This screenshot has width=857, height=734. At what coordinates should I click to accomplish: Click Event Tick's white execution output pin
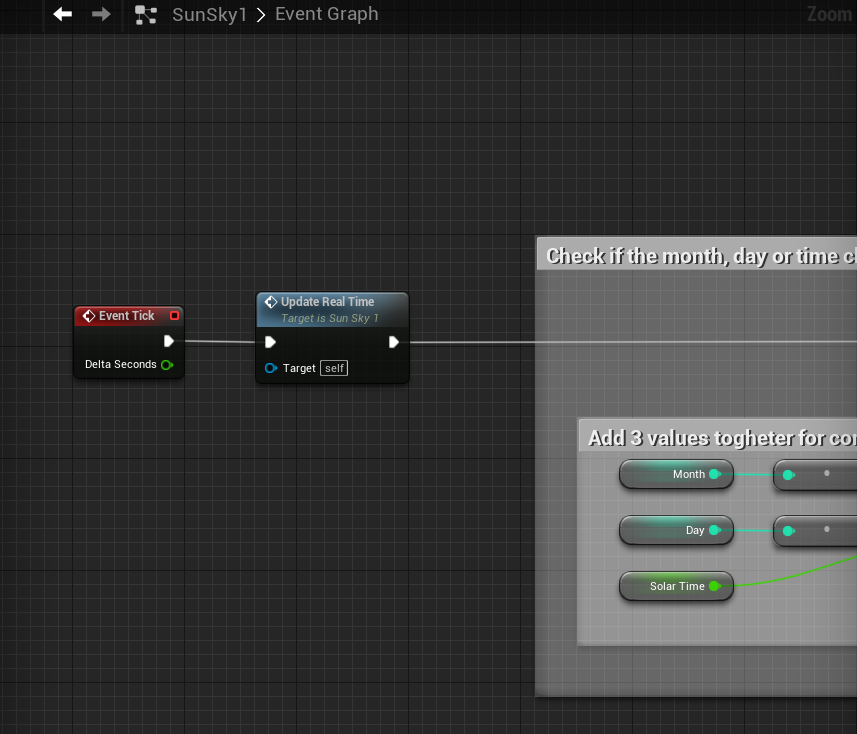coord(168,342)
